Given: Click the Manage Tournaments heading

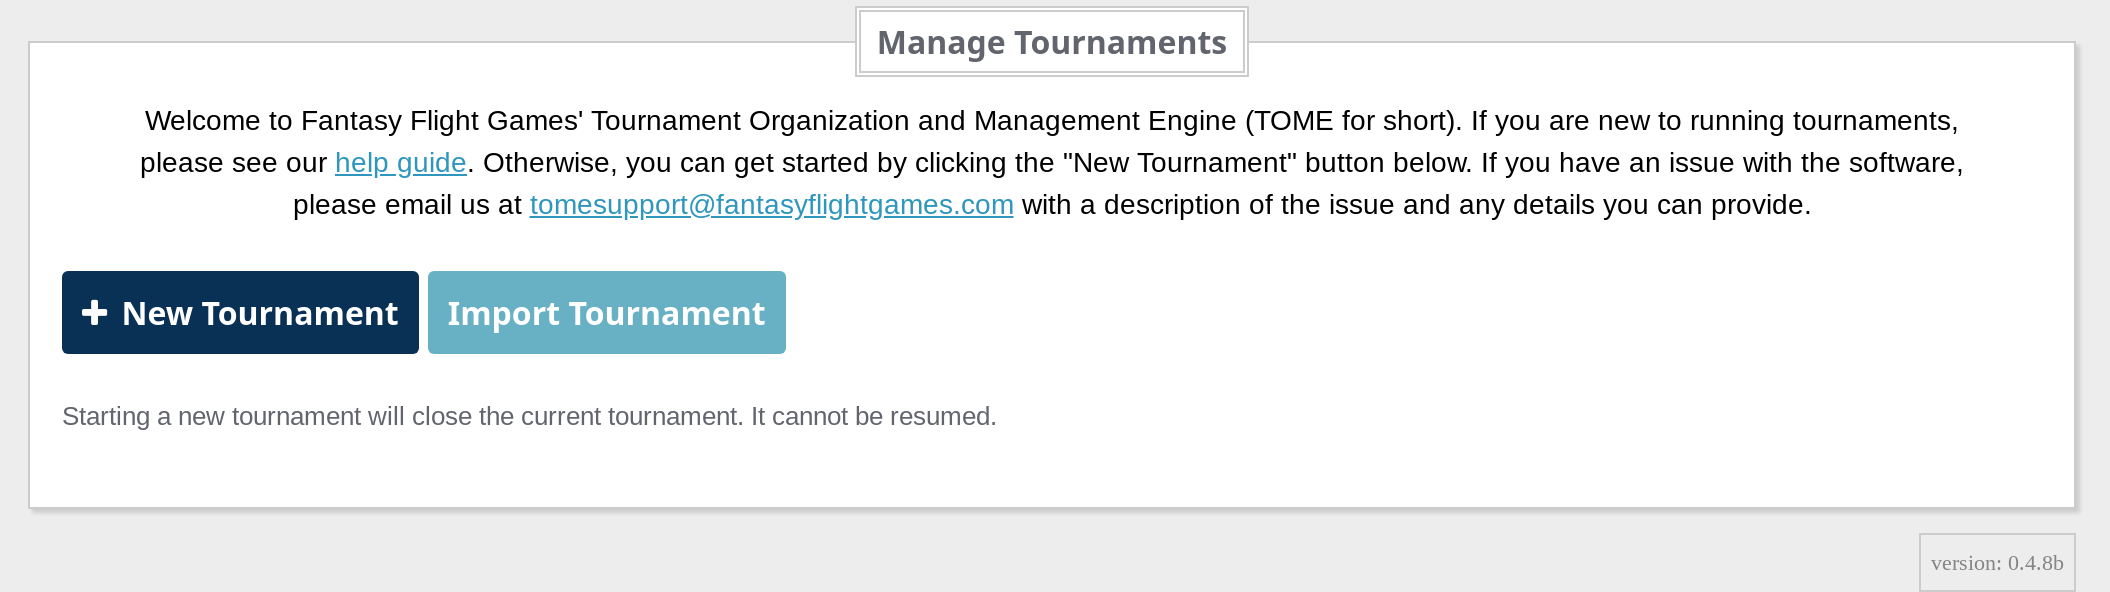Looking at the screenshot, I should click(x=1051, y=43).
